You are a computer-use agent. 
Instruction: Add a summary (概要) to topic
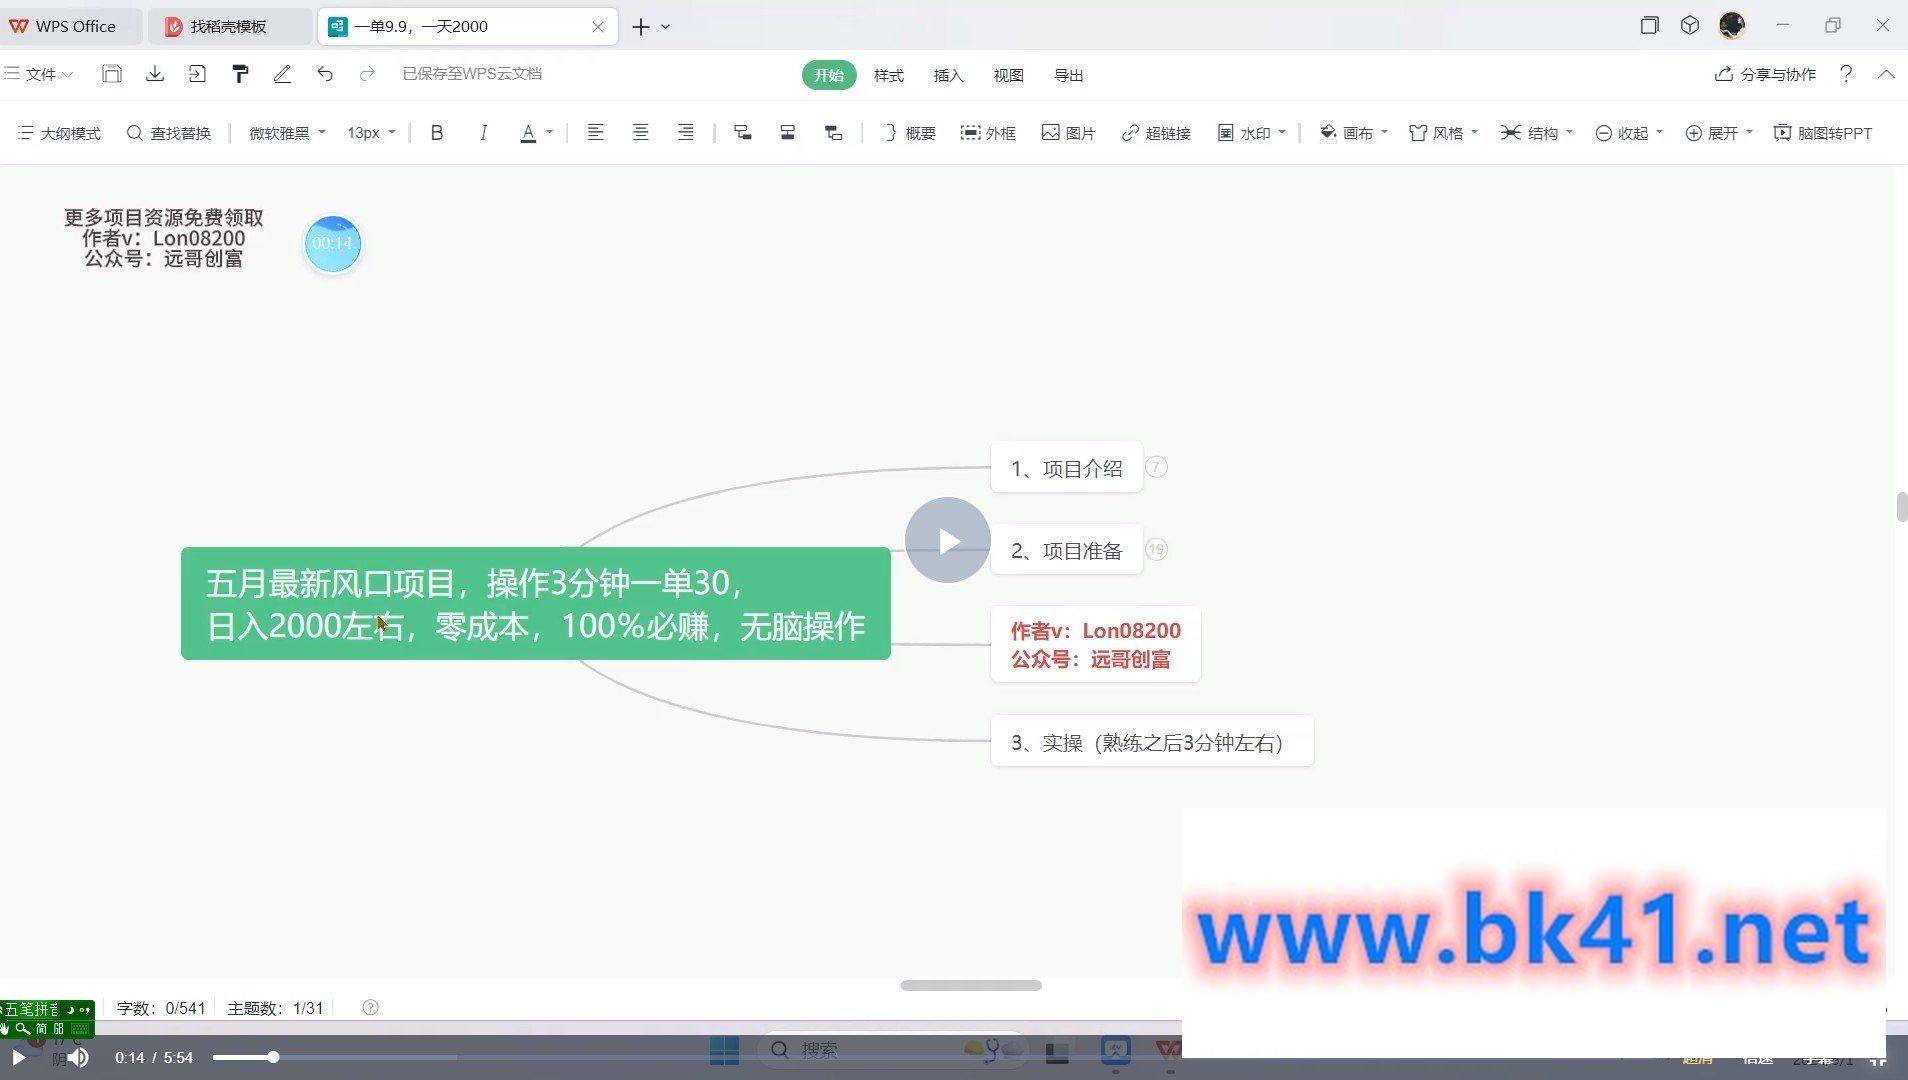(x=910, y=133)
